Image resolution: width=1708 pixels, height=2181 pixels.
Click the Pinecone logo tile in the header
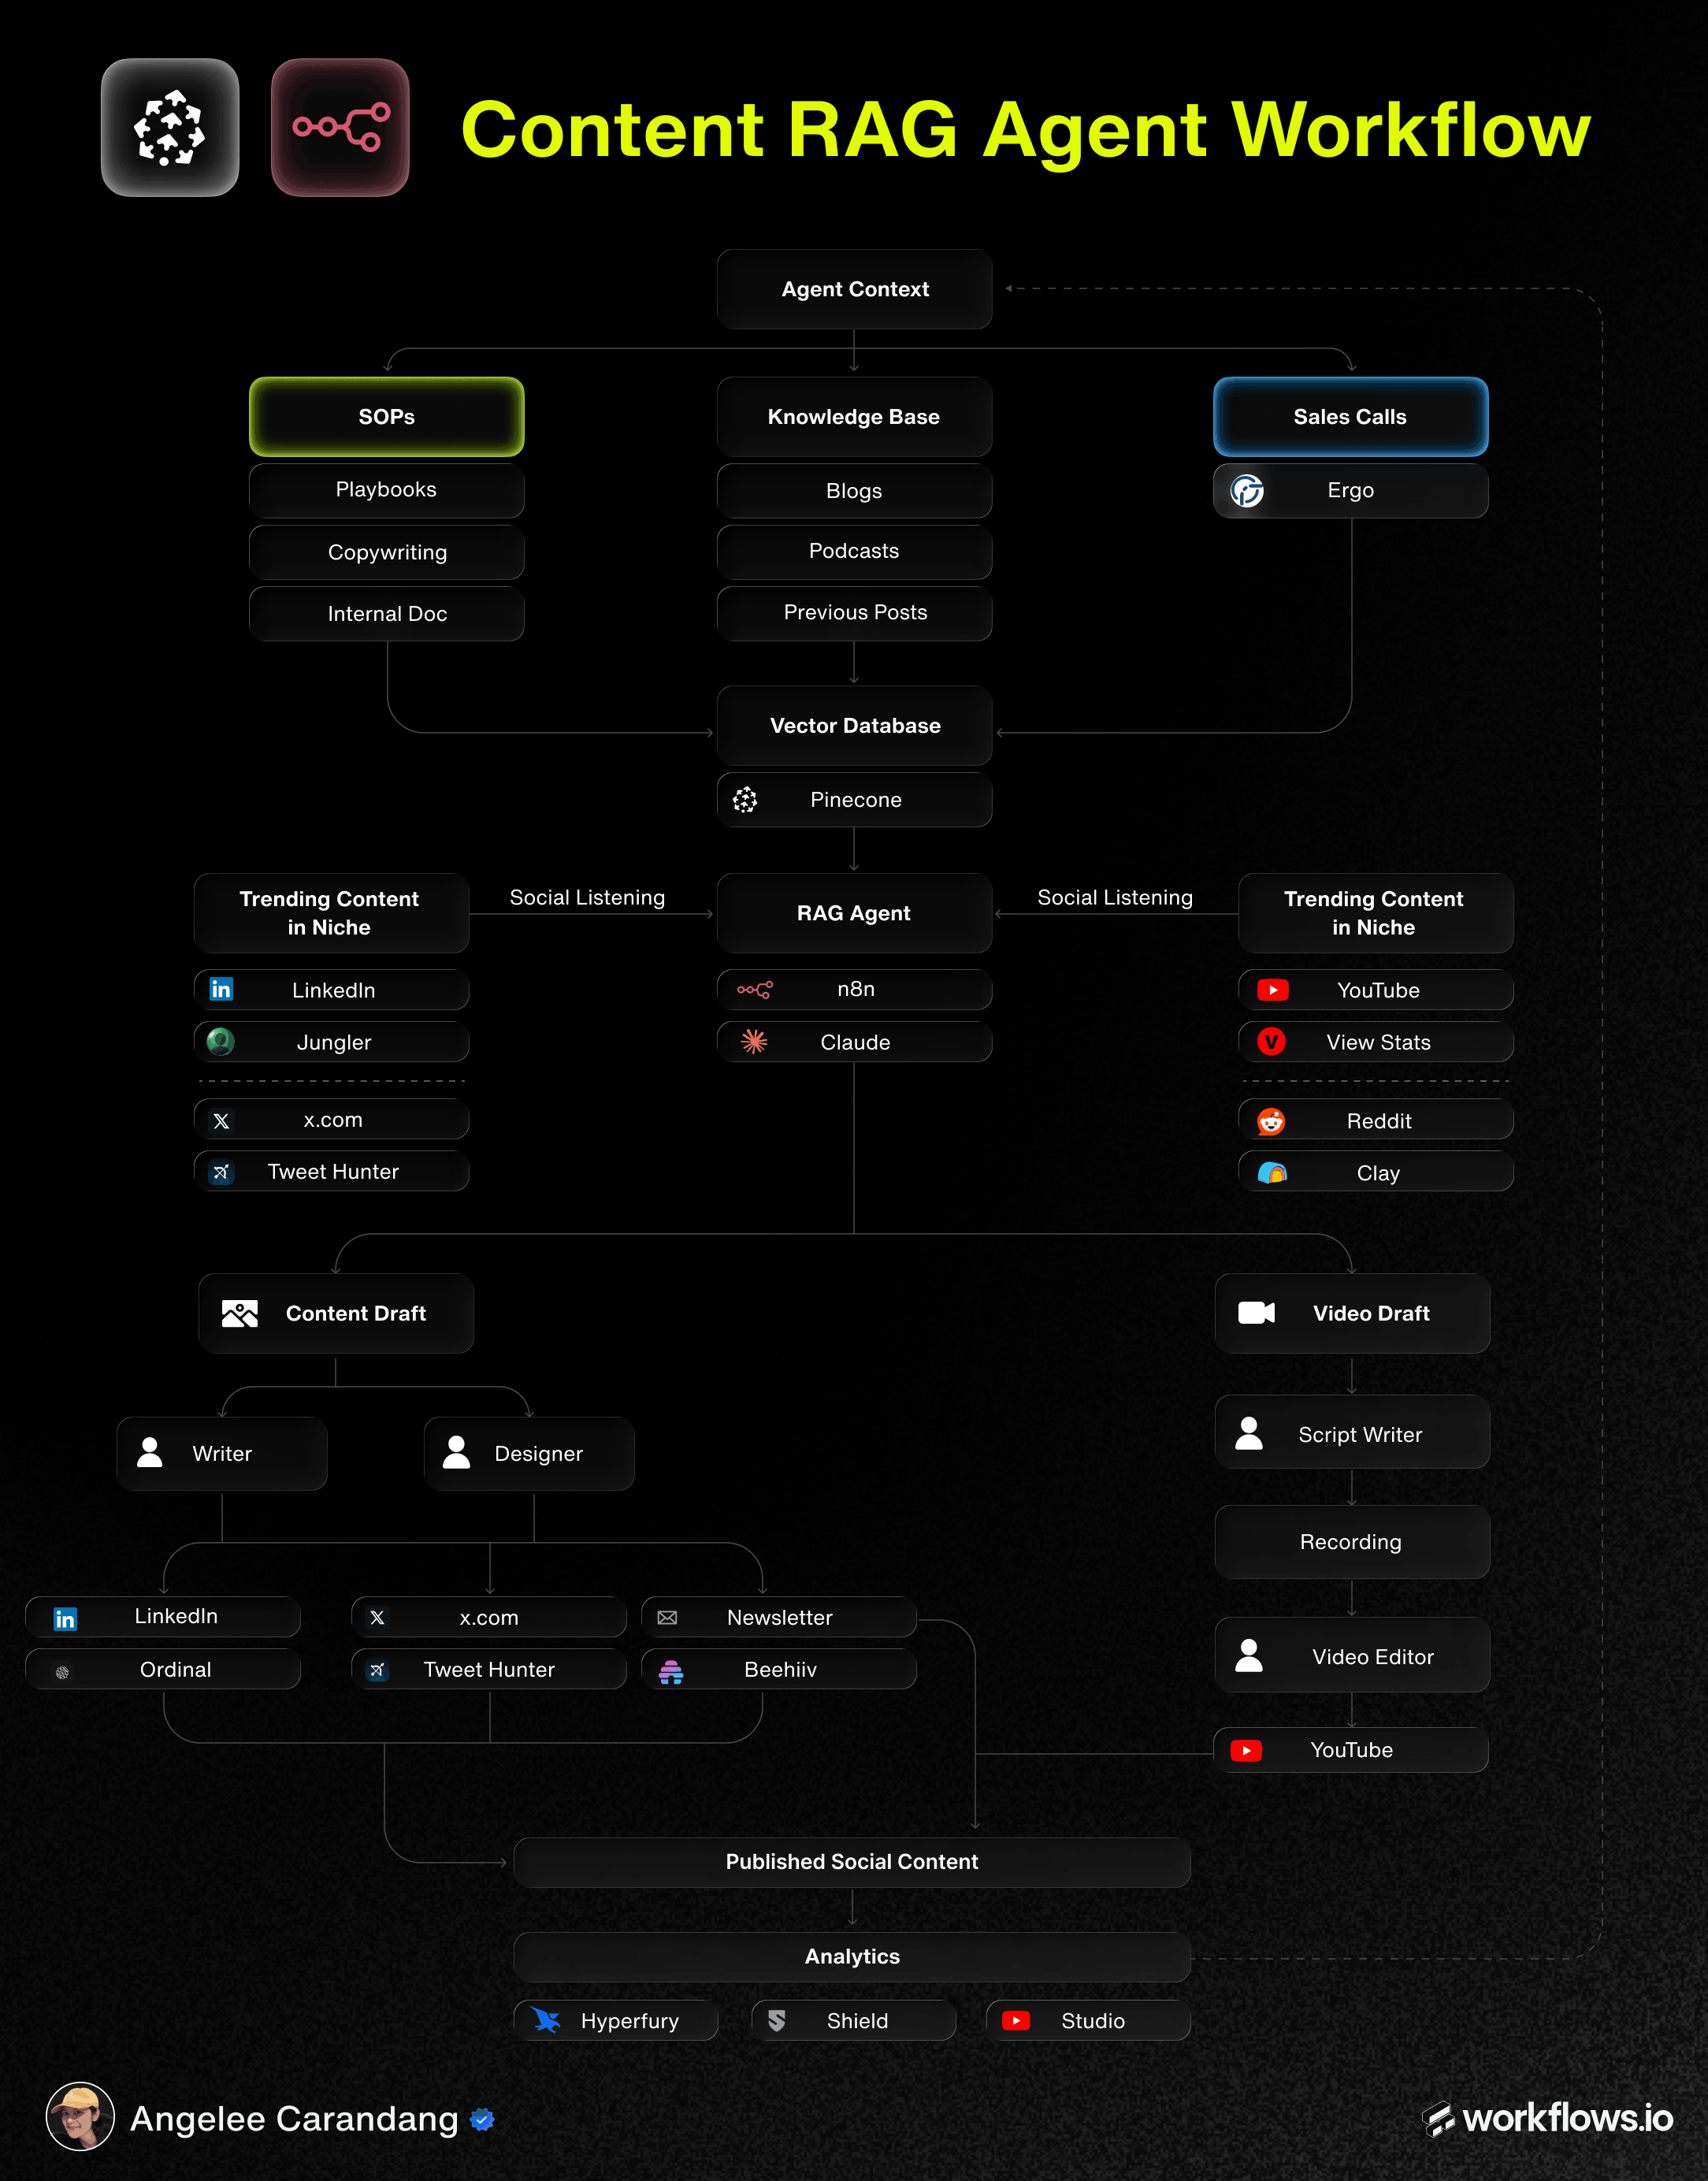click(x=170, y=128)
